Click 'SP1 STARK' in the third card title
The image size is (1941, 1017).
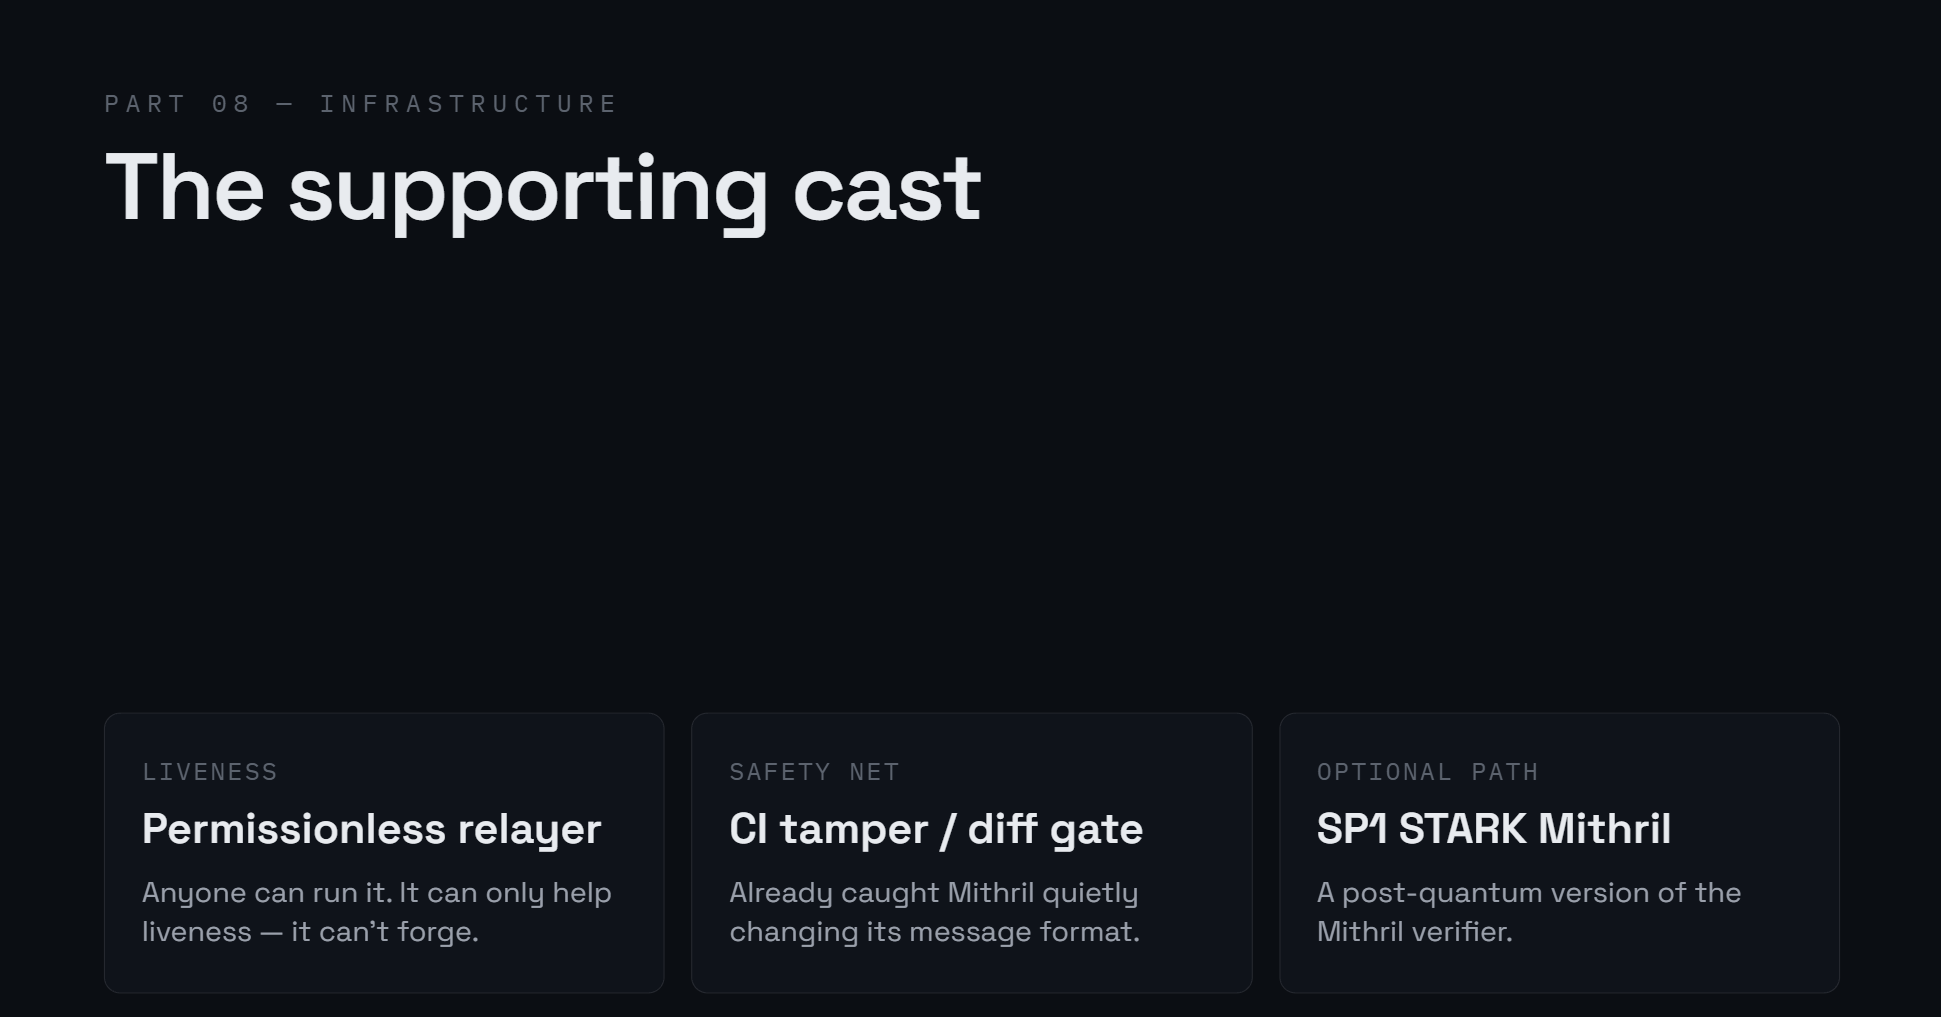[x=1421, y=829]
